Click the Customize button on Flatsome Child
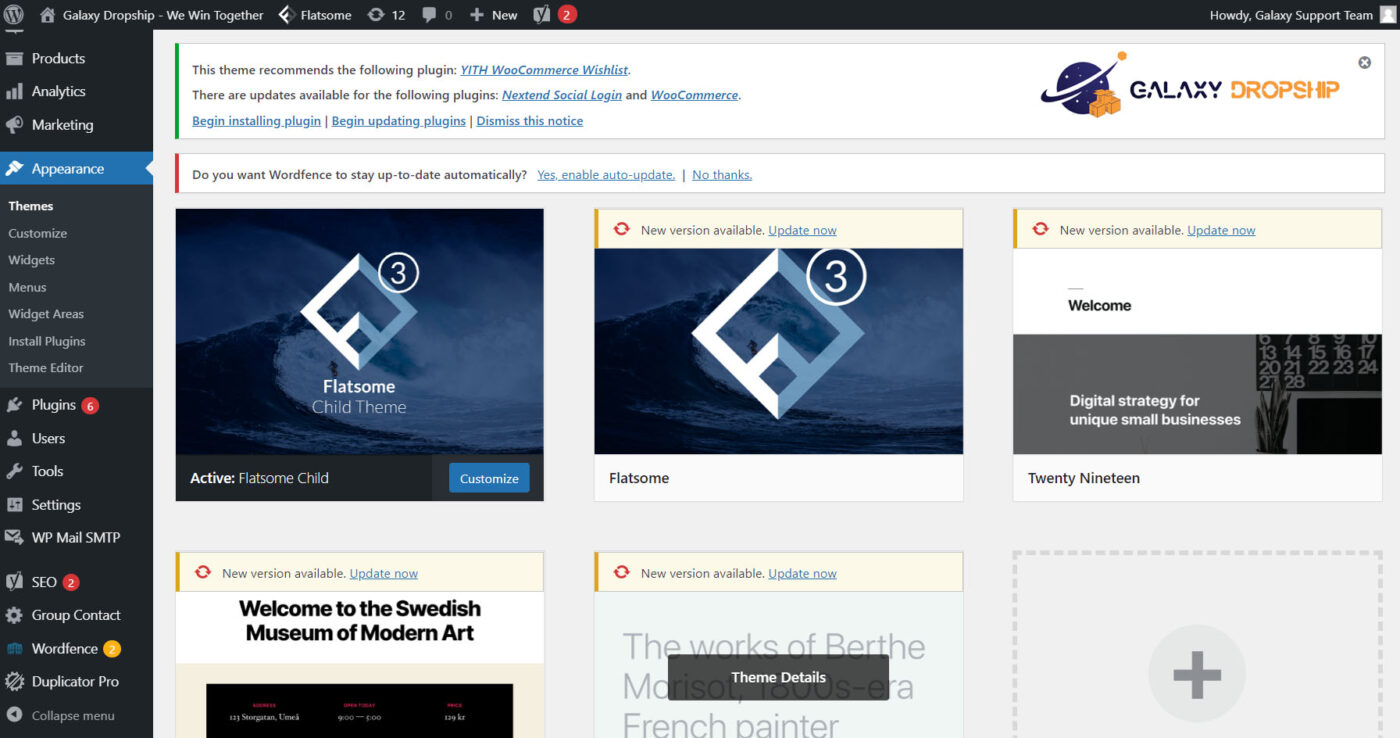 (489, 478)
